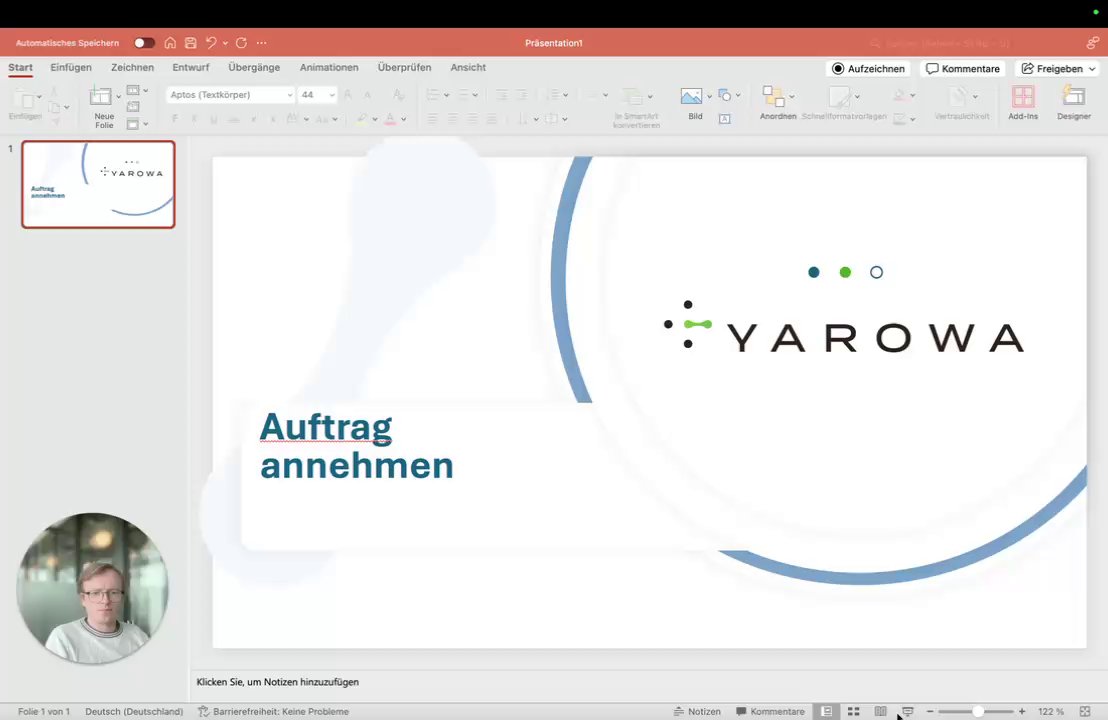
Task: Click the Home icon in title bar
Action: pos(170,43)
